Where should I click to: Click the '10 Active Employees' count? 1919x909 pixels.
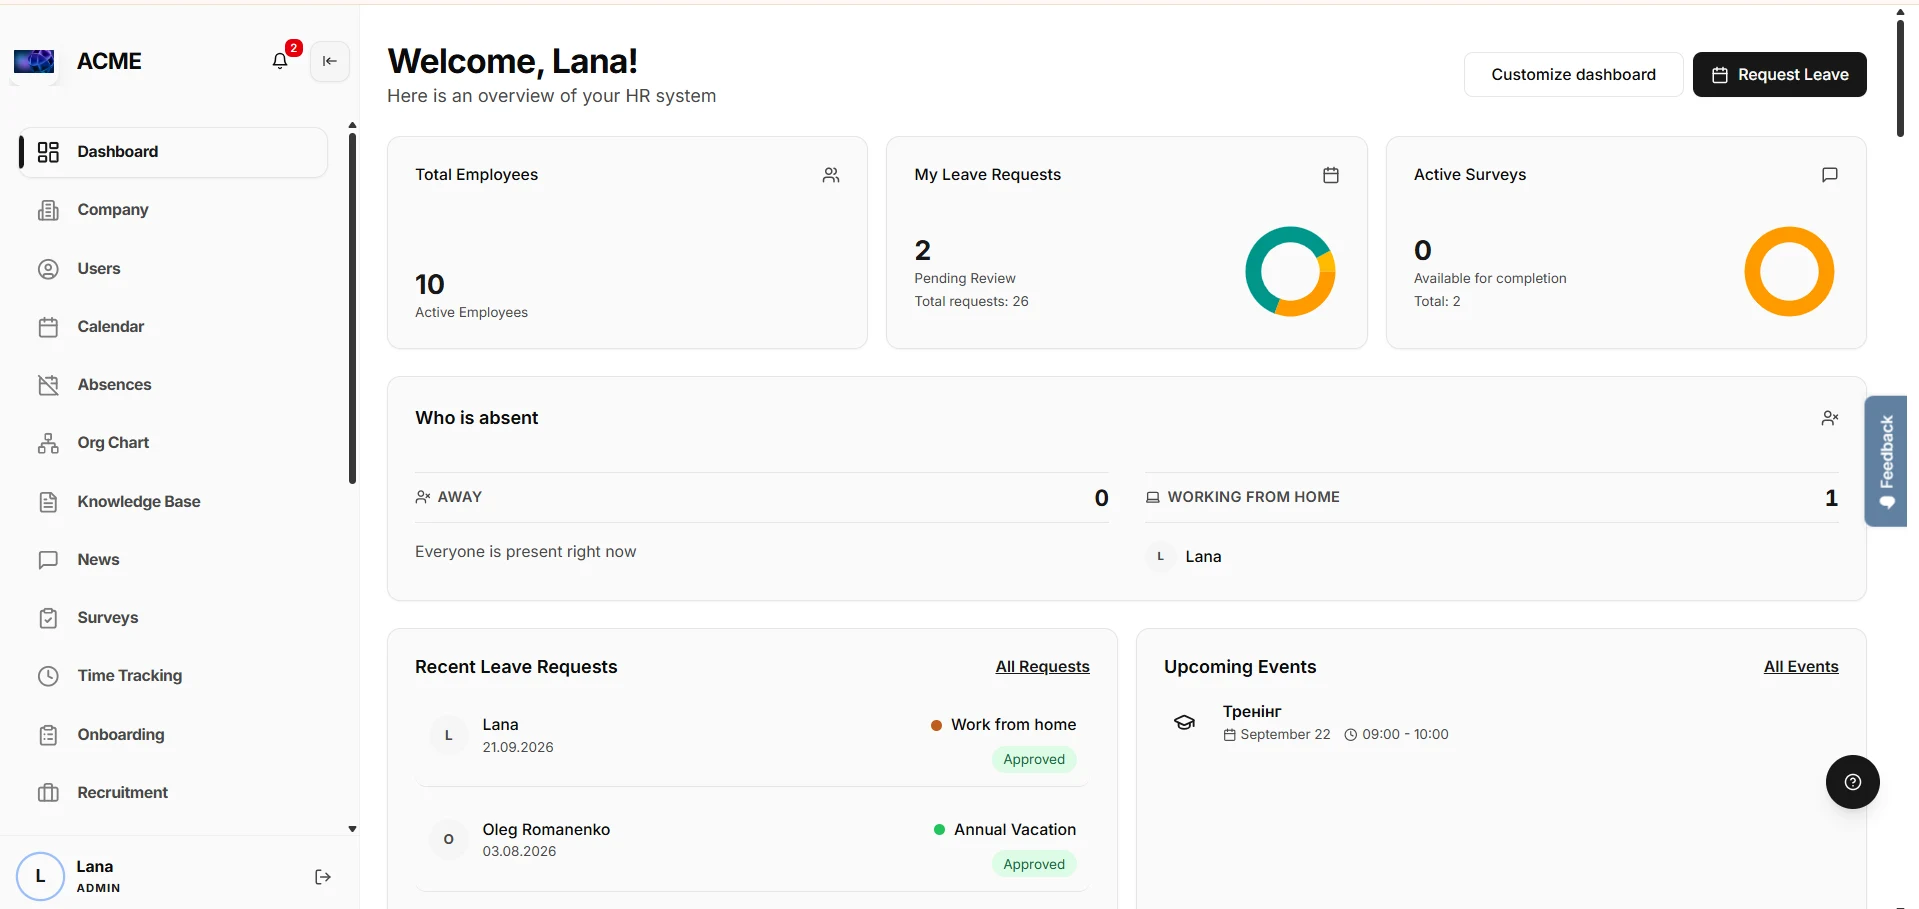point(471,297)
